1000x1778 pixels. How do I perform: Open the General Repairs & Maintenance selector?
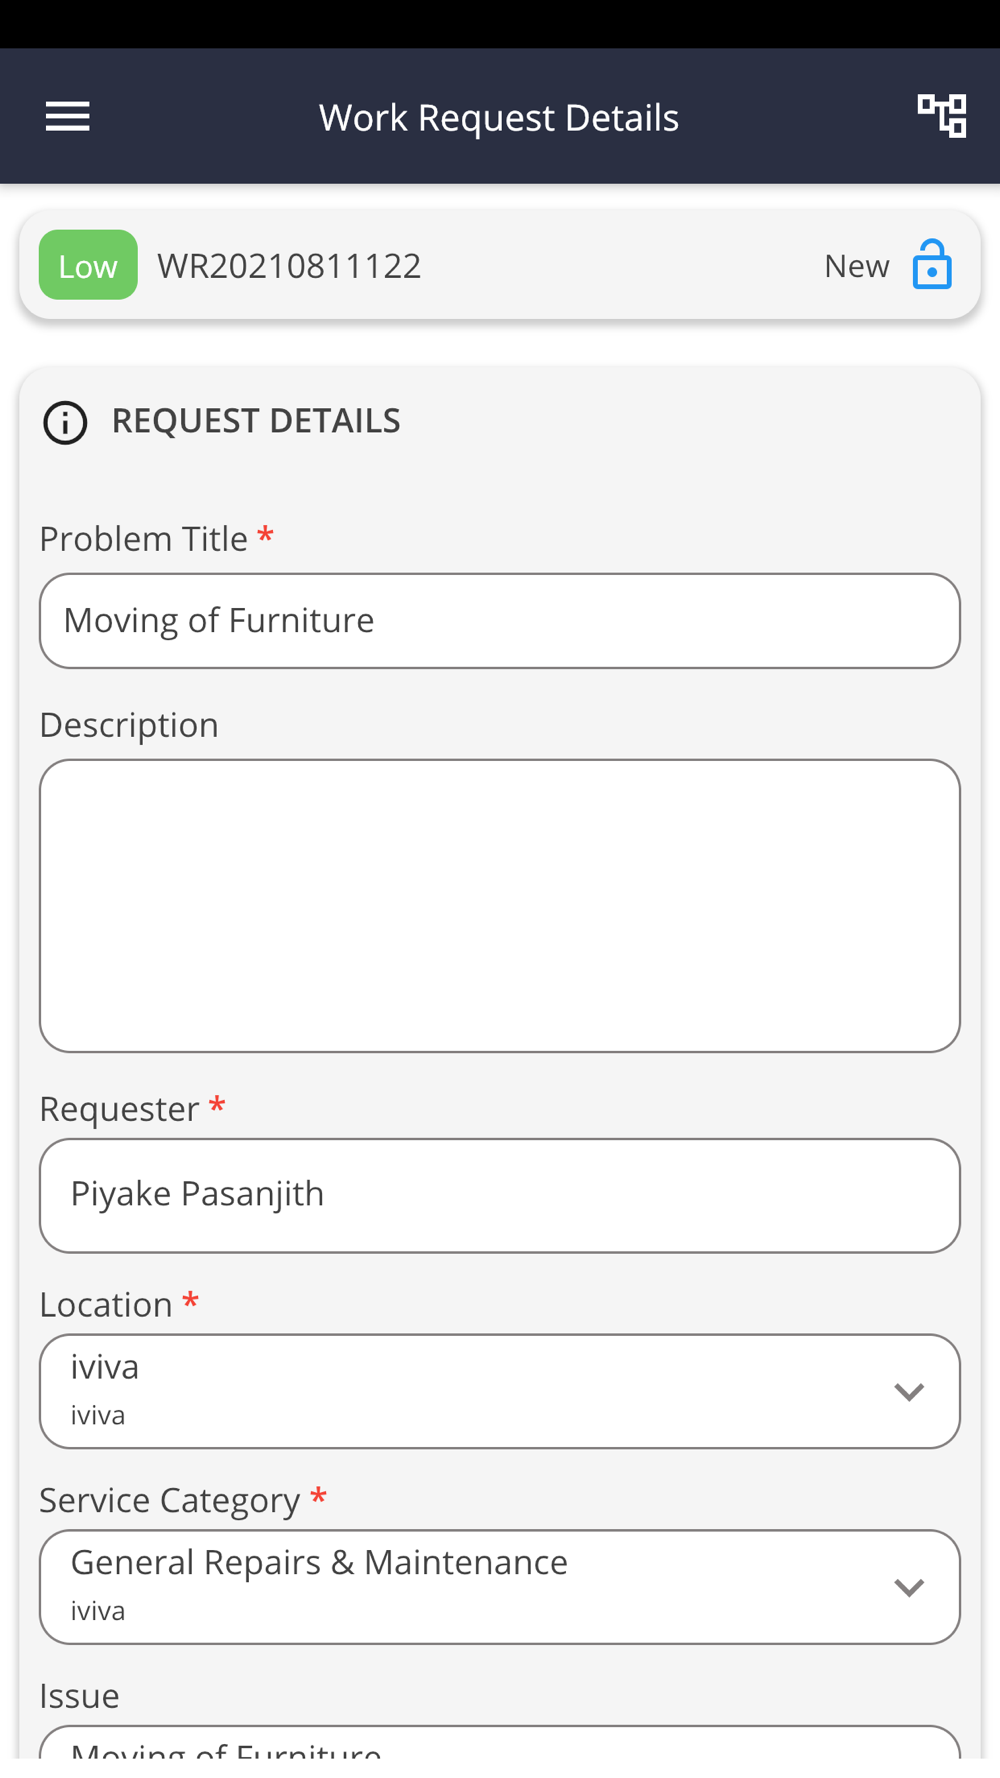500,1587
